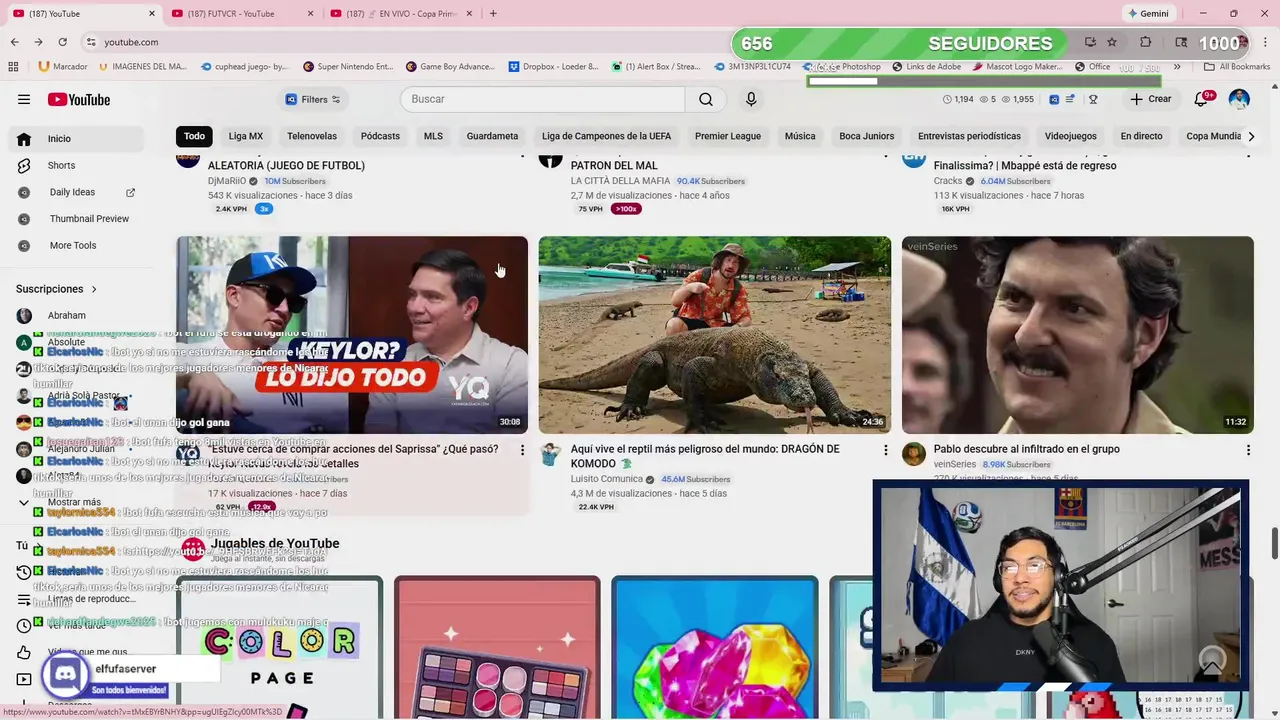Select the Todo category chip

(194, 136)
